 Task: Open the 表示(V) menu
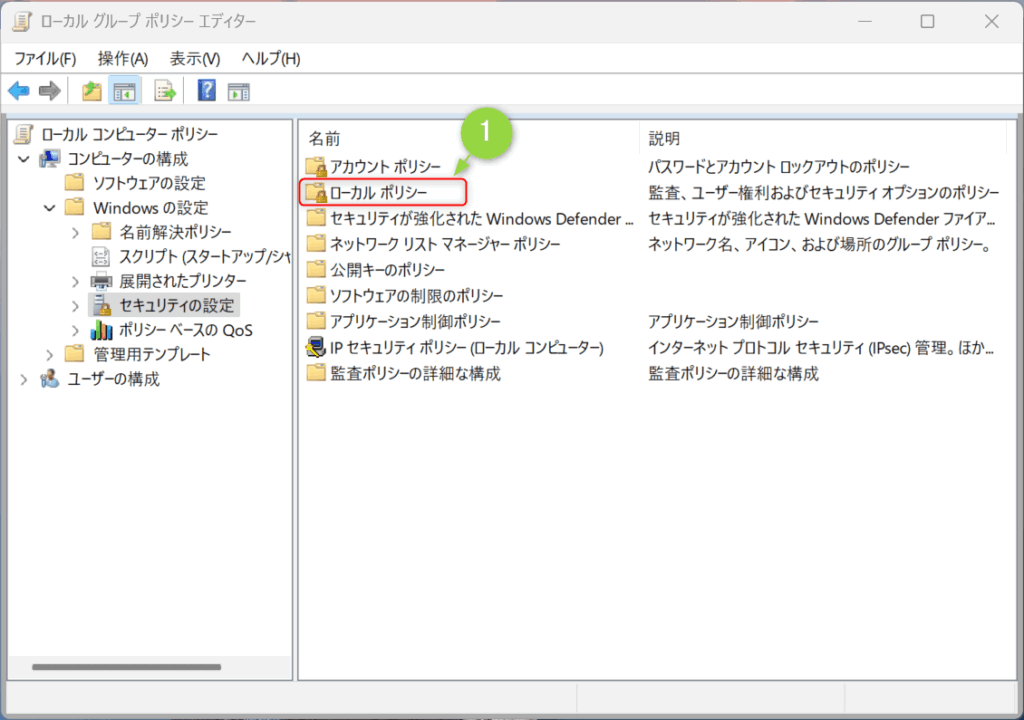click(195, 59)
